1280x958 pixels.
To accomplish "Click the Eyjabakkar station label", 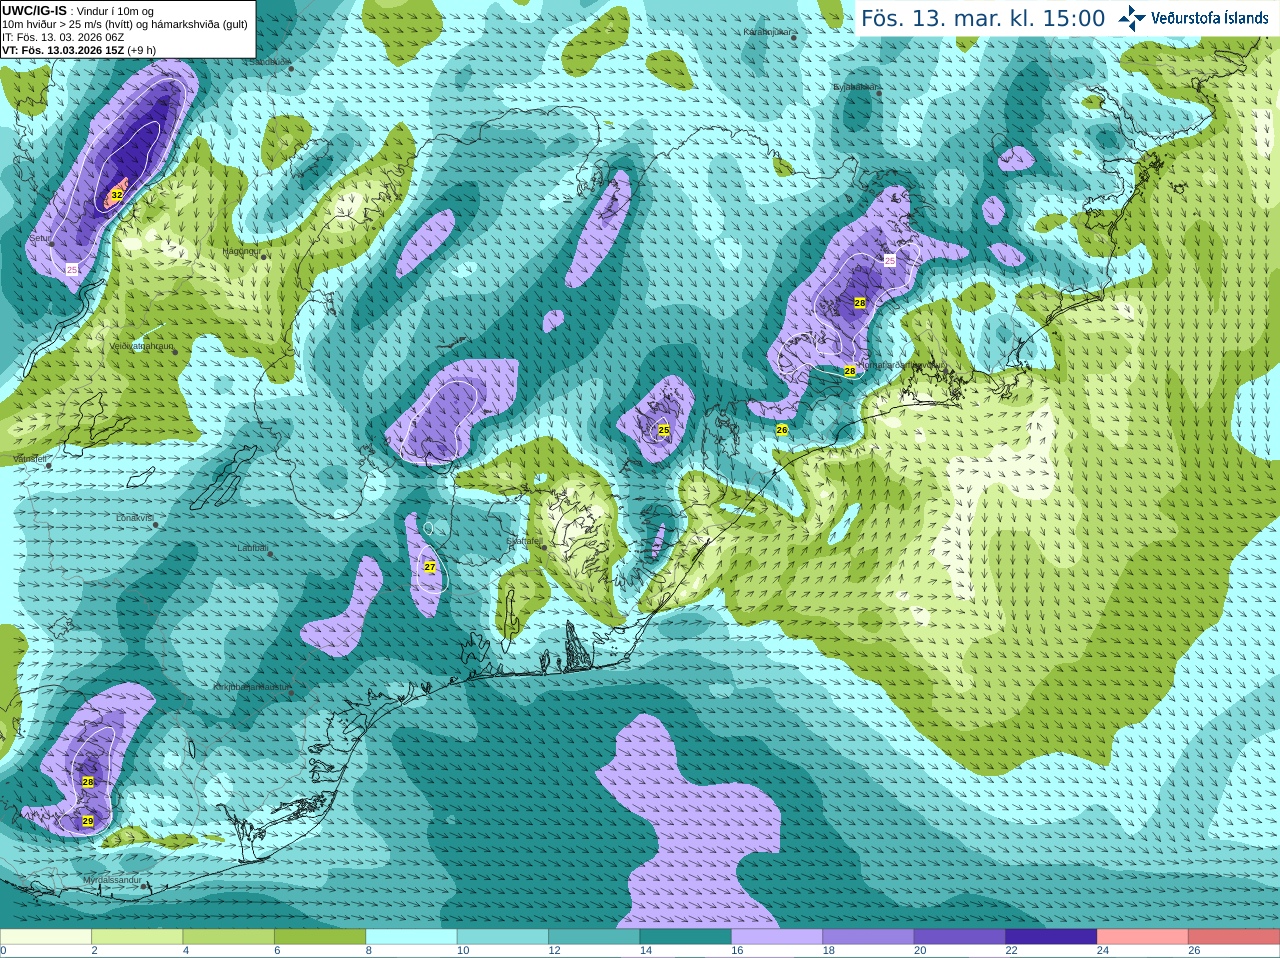I will (855, 87).
